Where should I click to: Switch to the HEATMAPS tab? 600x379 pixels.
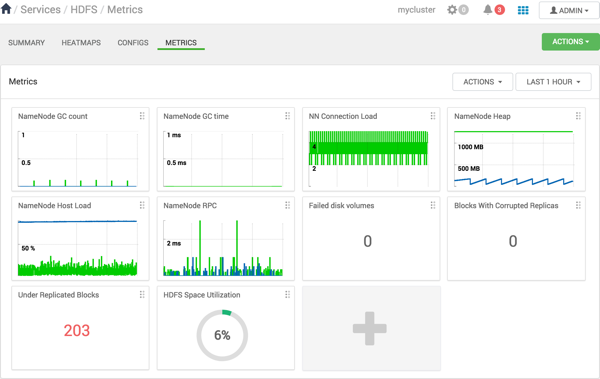(x=81, y=42)
